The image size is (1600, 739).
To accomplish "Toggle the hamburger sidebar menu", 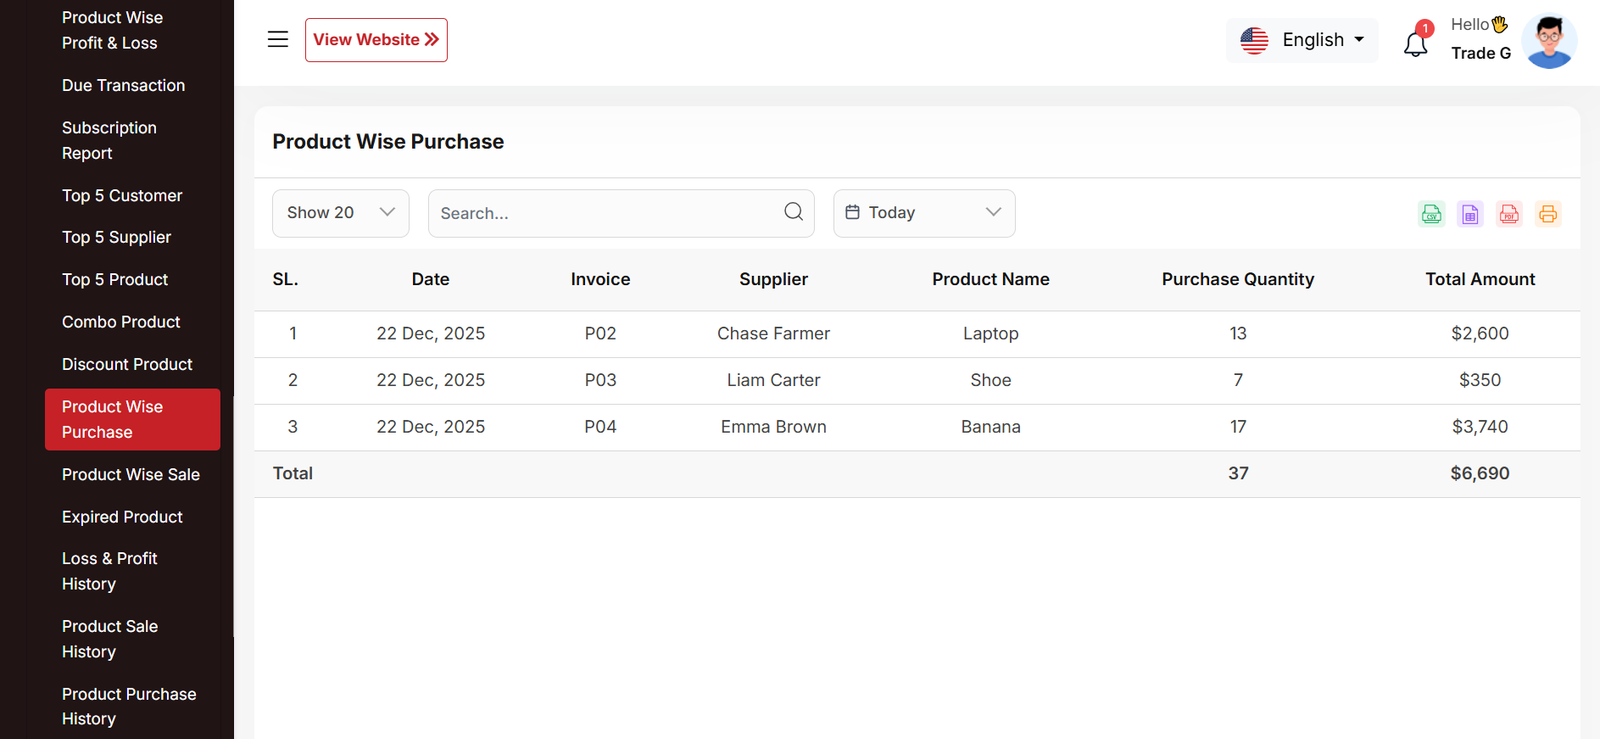I will pos(278,40).
